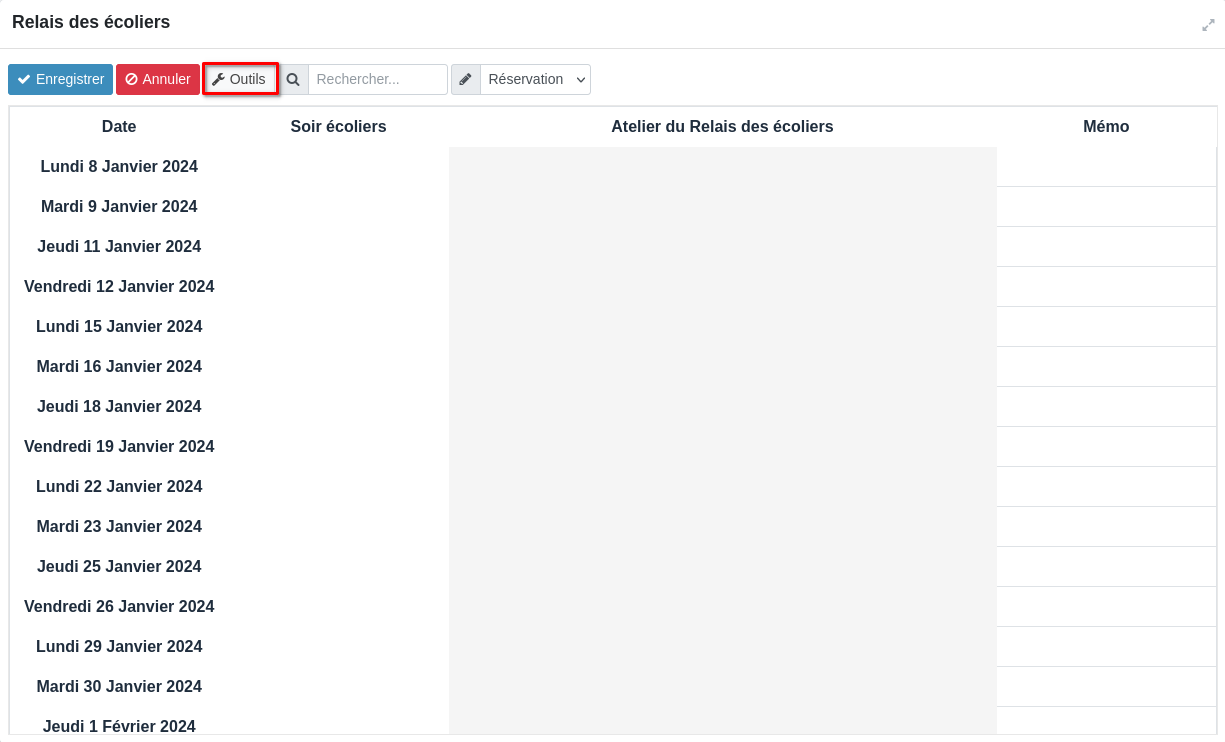1225x742 pixels.
Task: Select the Vendredi 26 Janvier 2024 row date
Action: [119, 607]
